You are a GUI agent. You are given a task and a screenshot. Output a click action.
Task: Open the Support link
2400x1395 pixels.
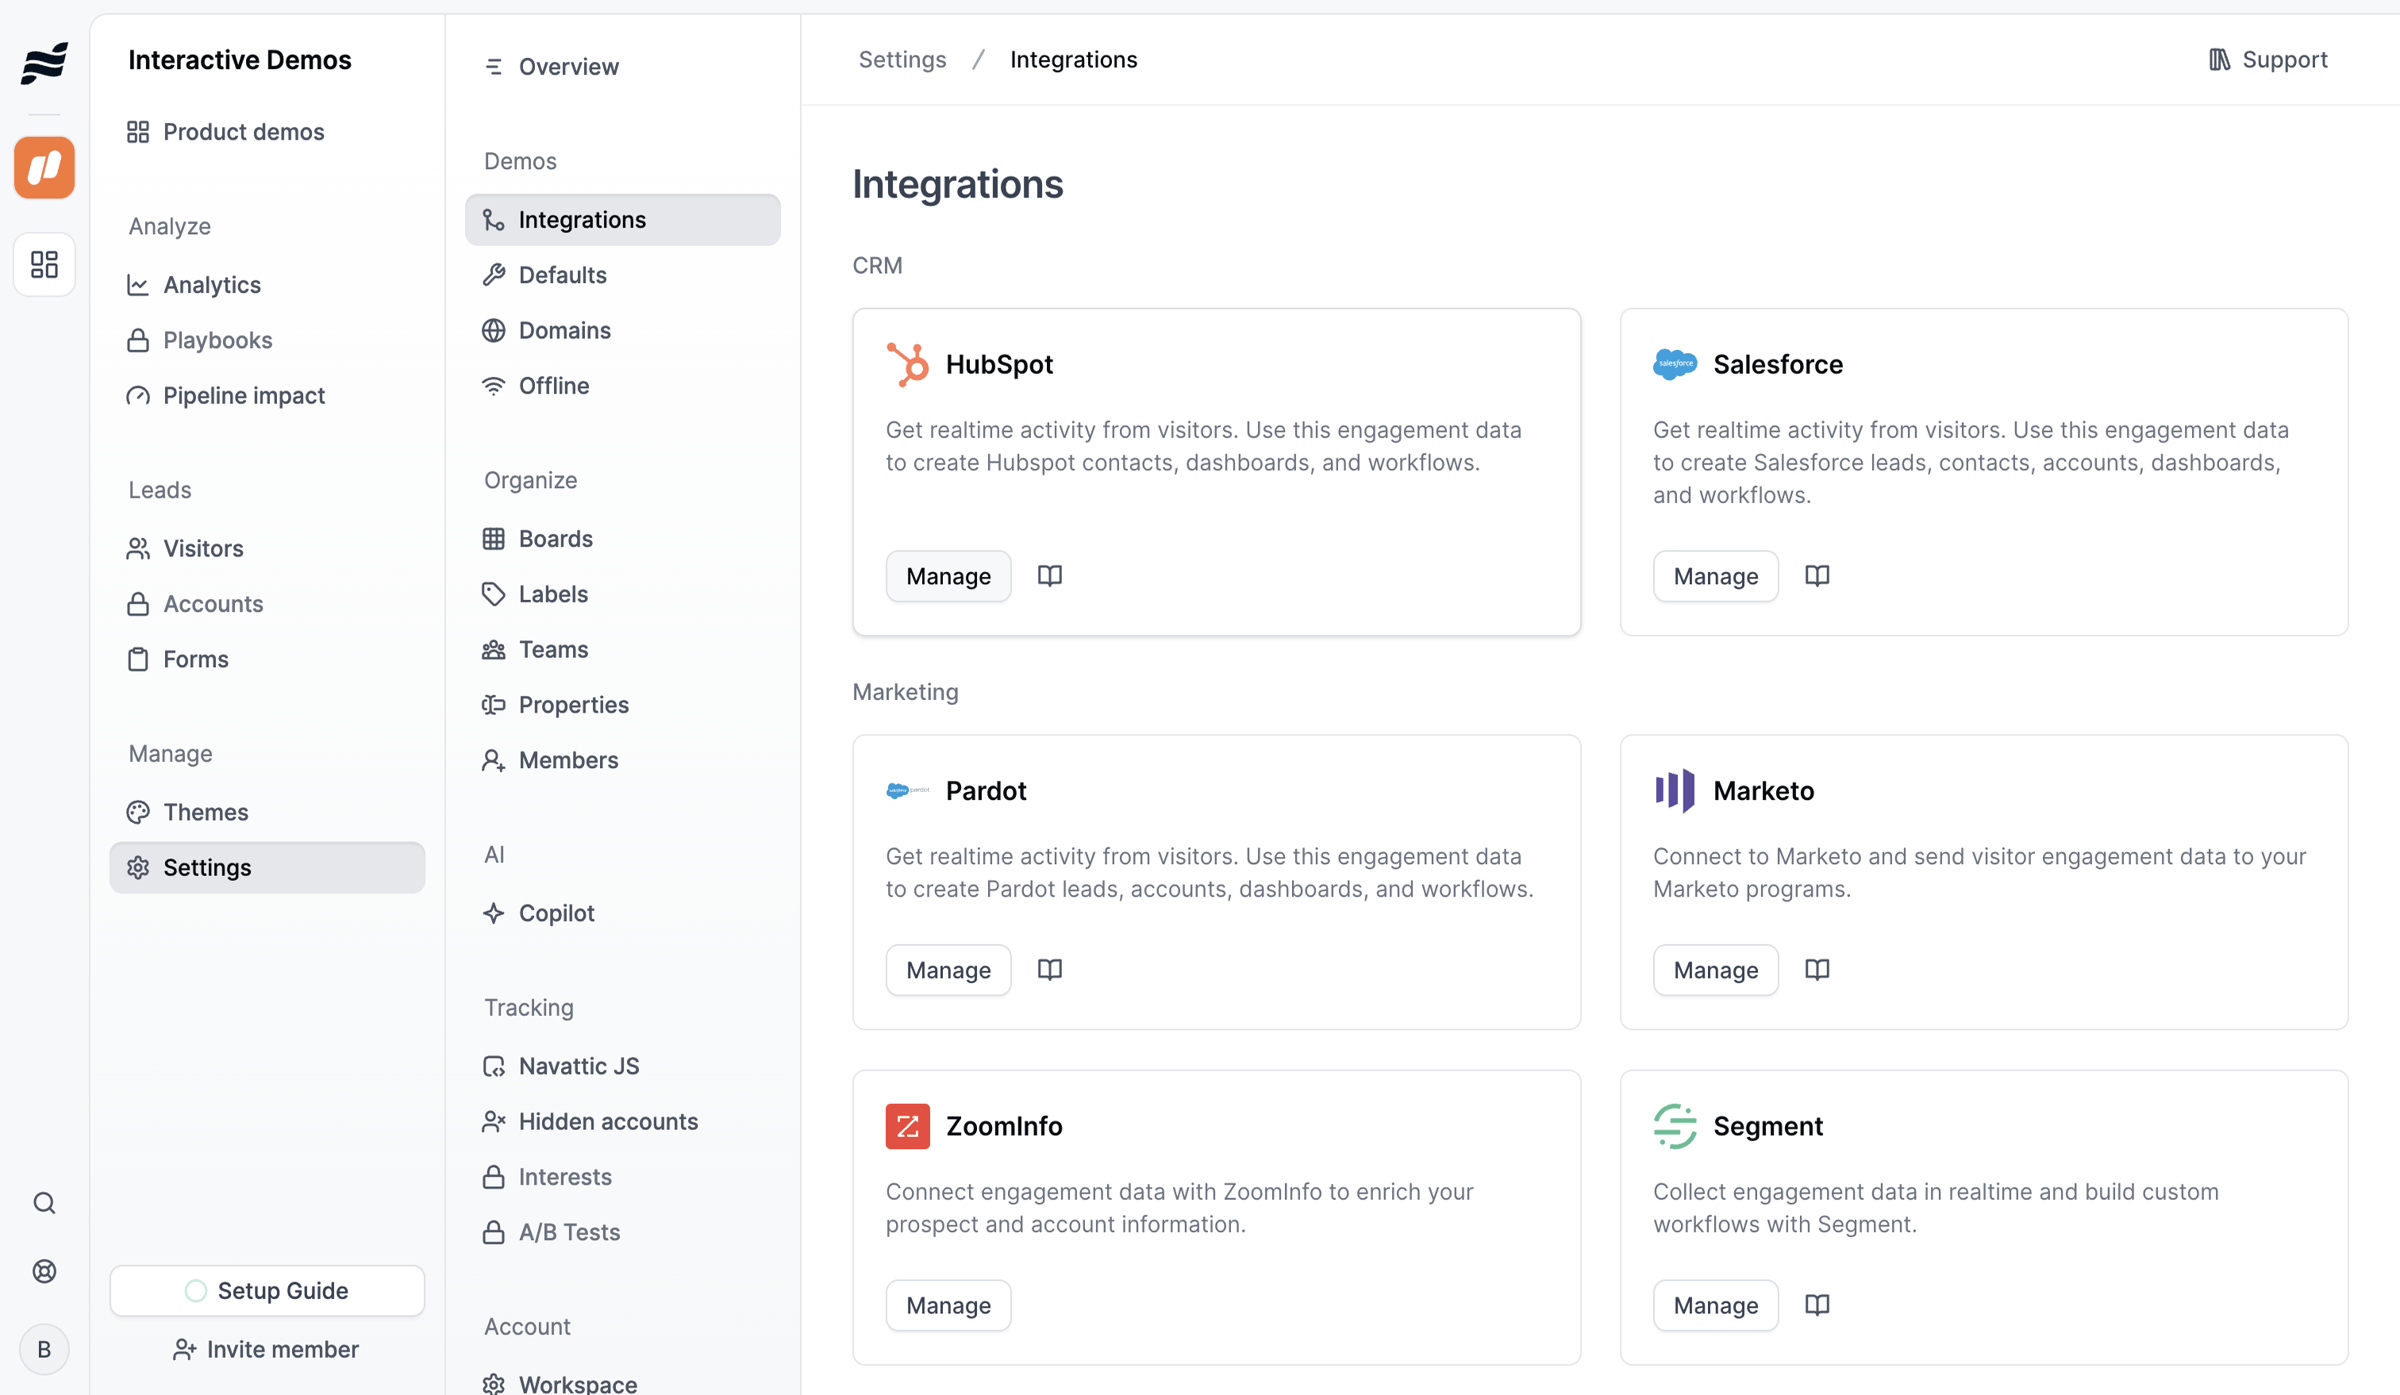pos(2268,60)
